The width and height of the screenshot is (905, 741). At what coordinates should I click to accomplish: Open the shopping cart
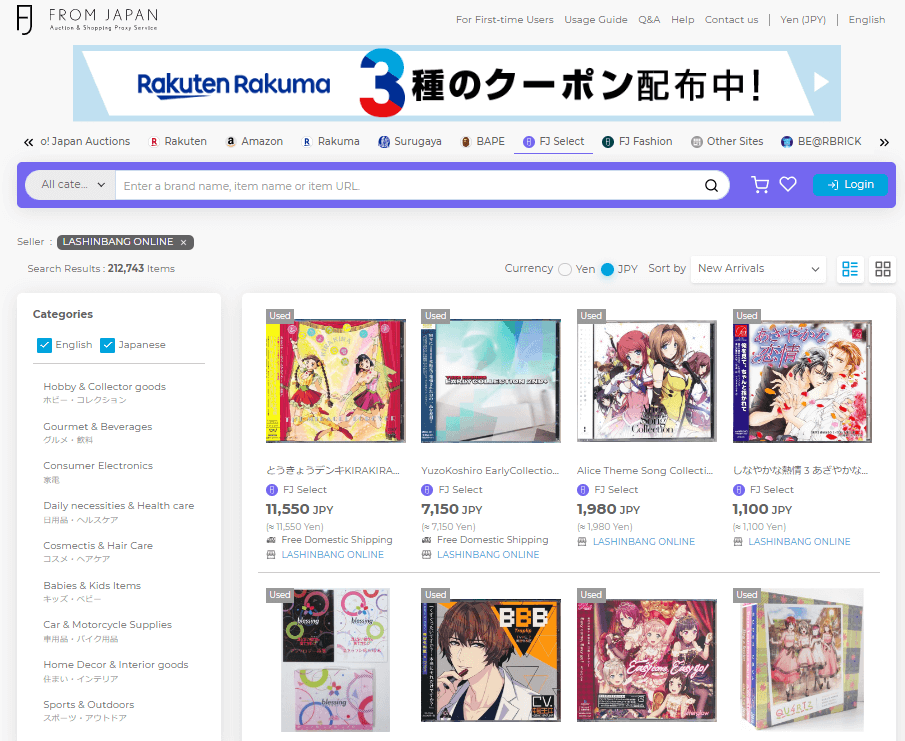tap(760, 185)
